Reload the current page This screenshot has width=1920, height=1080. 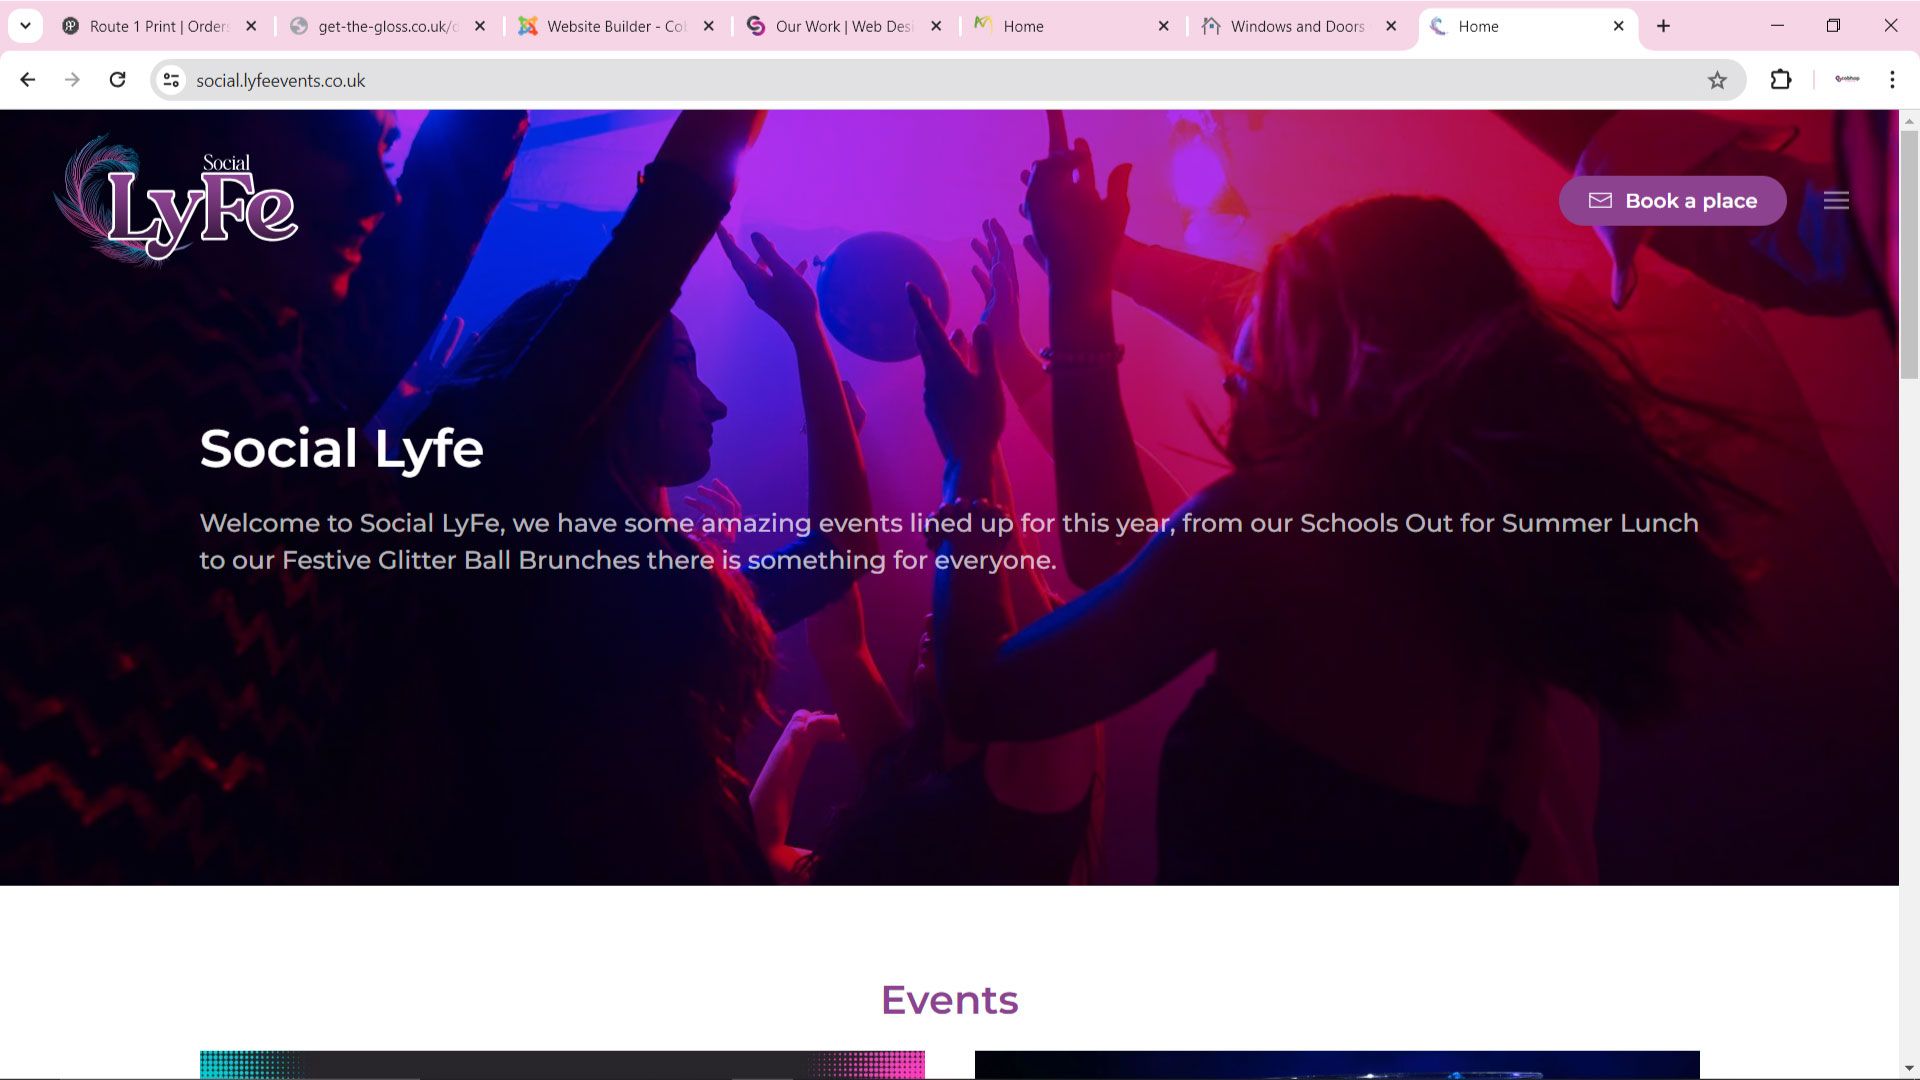coord(118,80)
